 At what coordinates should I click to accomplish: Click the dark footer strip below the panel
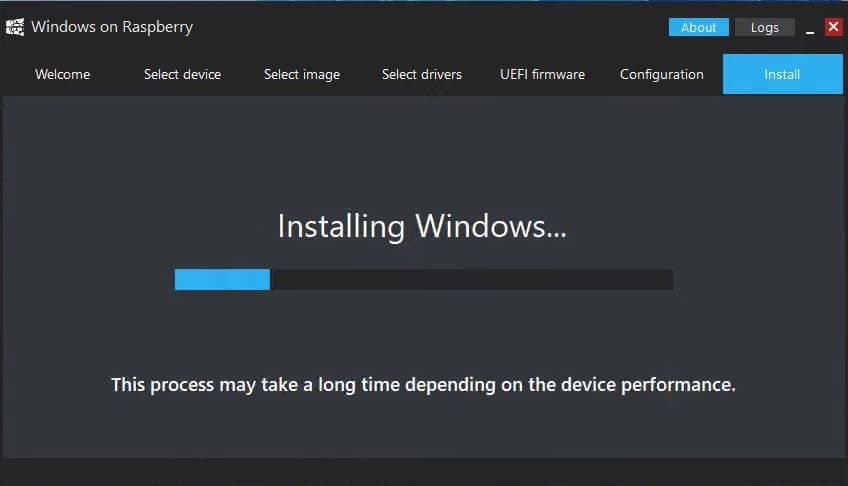pyautogui.click(x=424, y=472)
